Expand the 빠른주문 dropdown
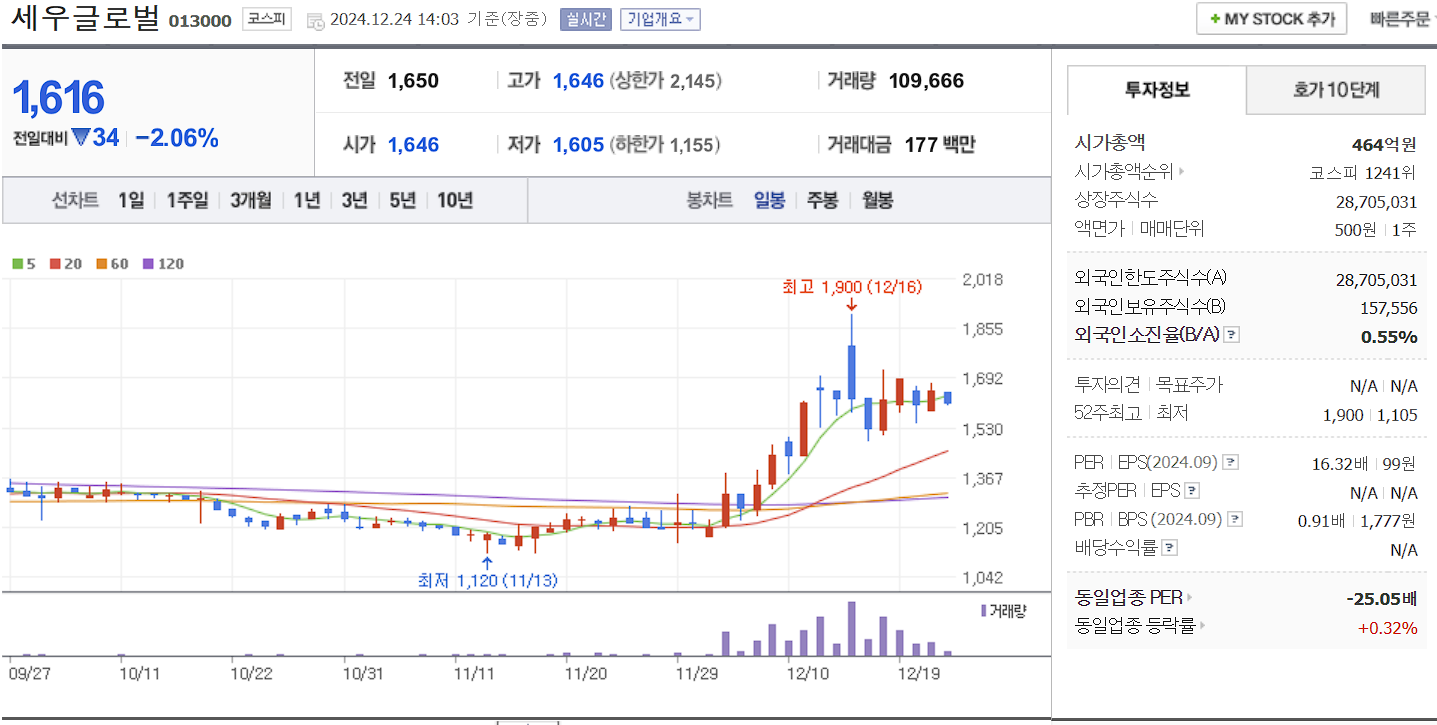Viewport: 1437px width, 725px height. tap(1398, 17)
